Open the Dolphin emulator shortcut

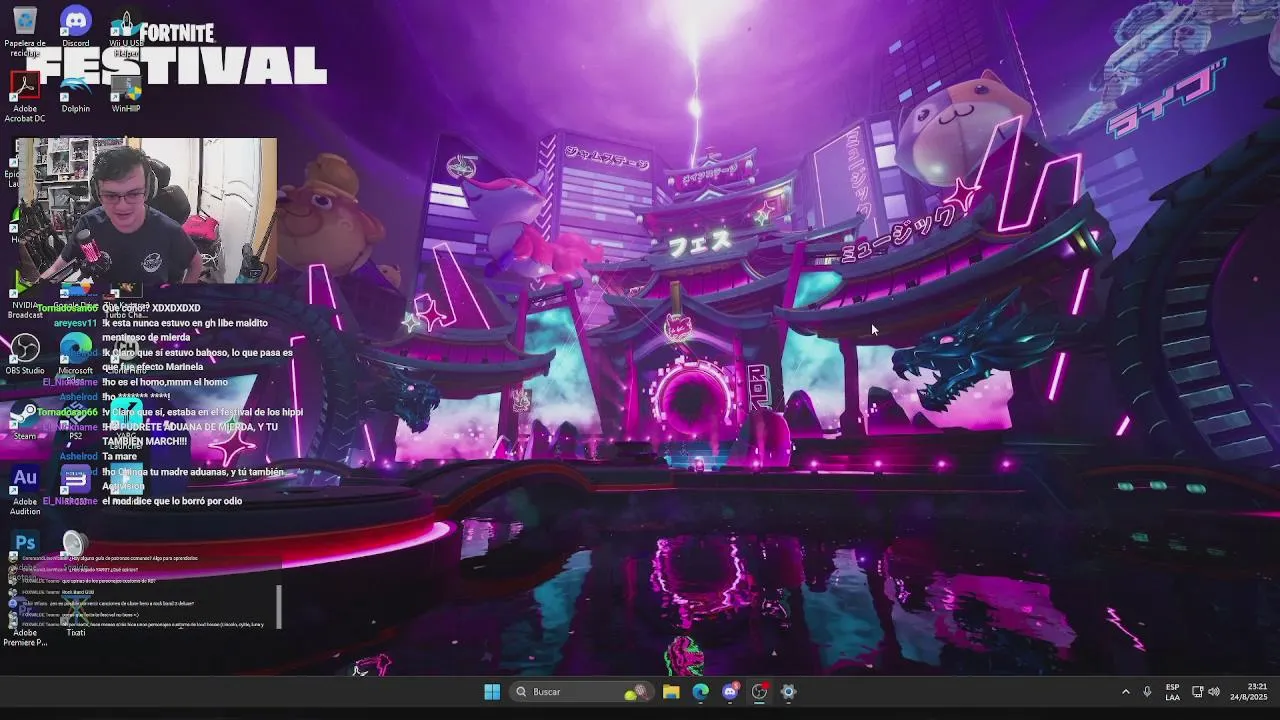click(76, 92)
